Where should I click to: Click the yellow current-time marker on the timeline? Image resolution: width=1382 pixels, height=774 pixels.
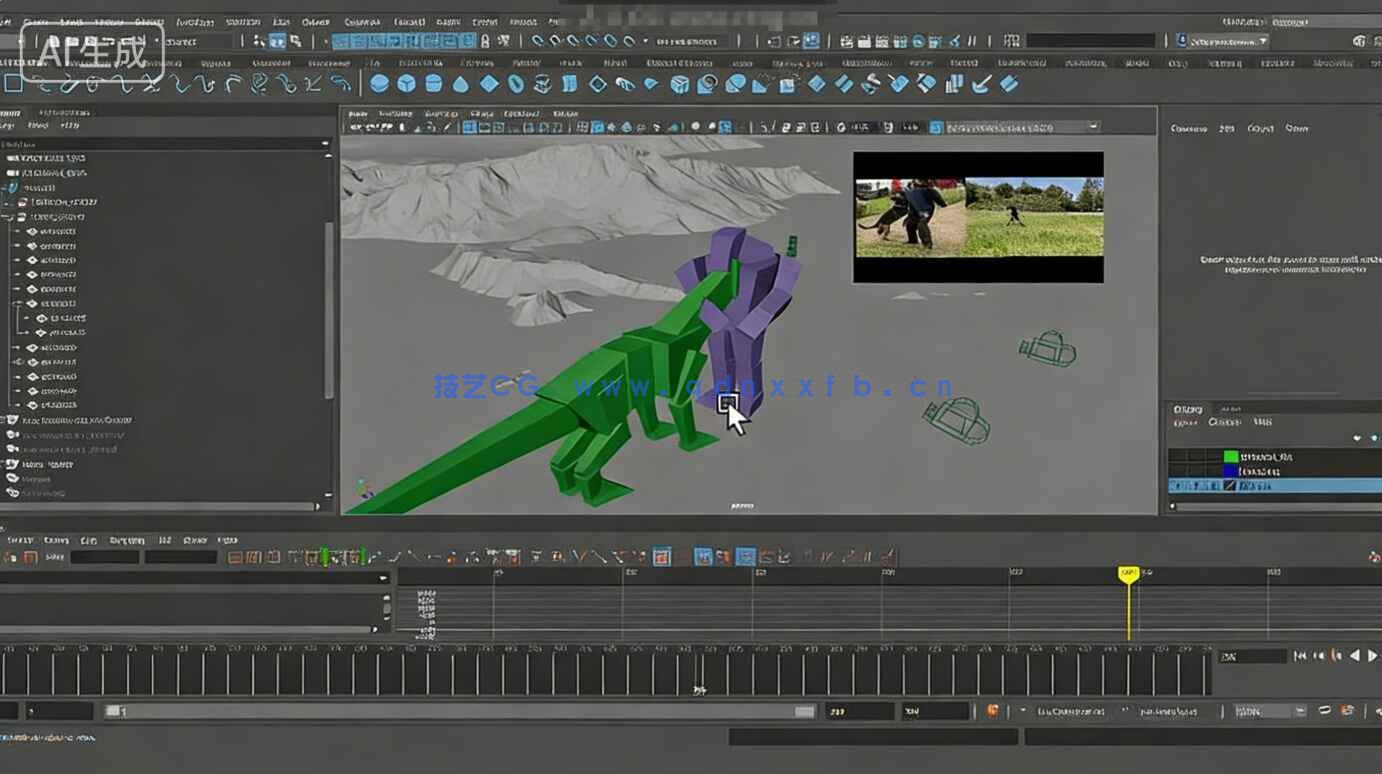tap(1128, 575)
